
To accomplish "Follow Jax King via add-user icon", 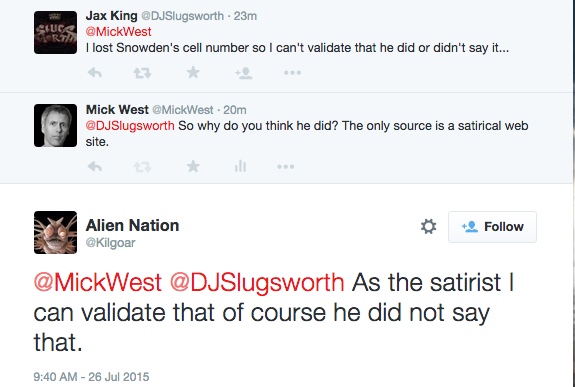I will pyautogui.click(x=243, y=73).
